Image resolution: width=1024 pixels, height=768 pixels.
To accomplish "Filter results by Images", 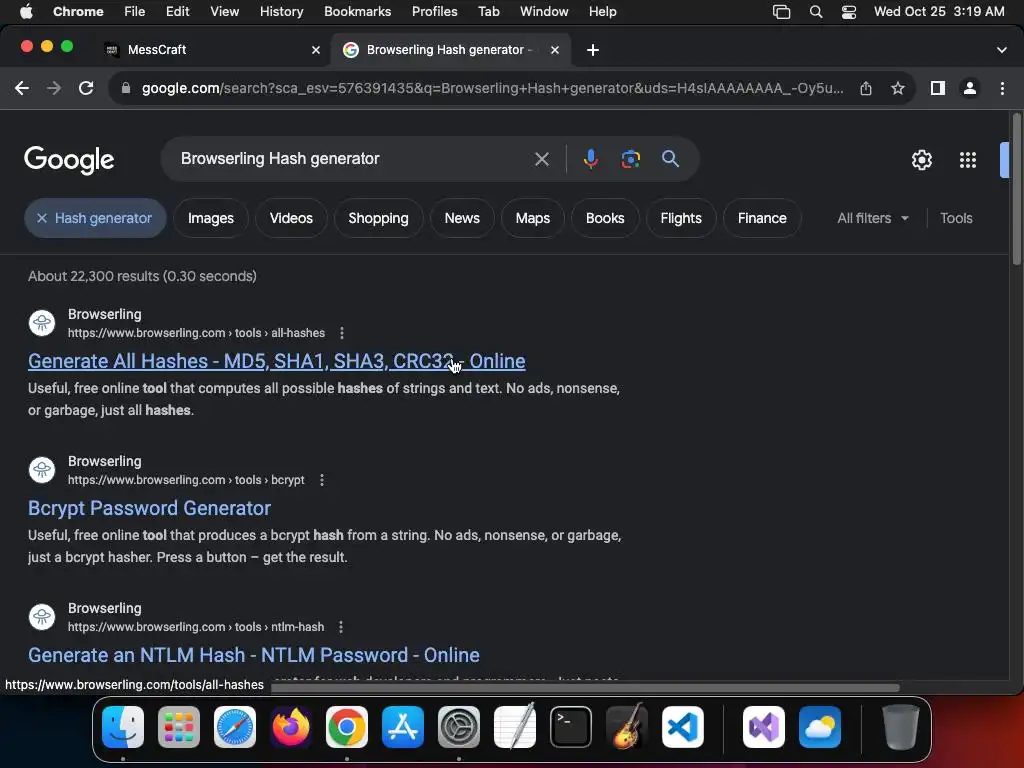I will coord(210,218).
